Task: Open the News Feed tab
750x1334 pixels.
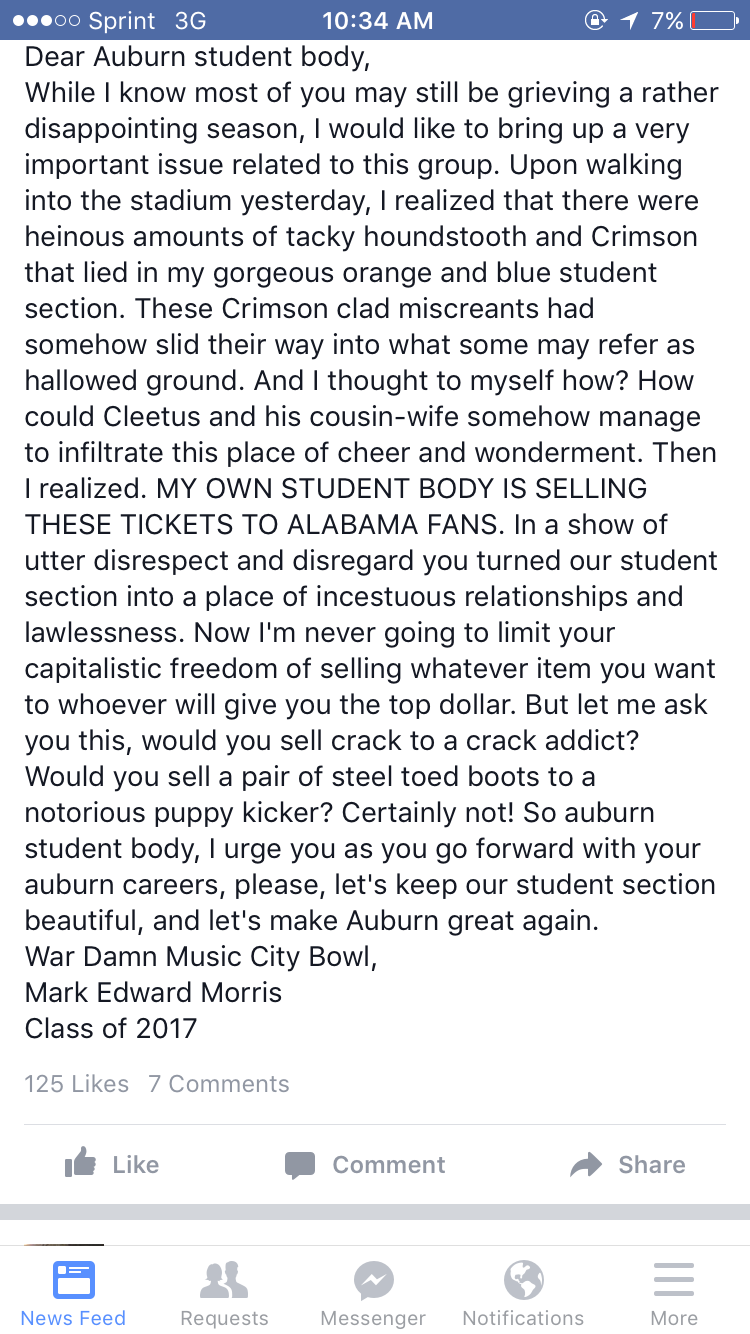Action: [74, 1293]
